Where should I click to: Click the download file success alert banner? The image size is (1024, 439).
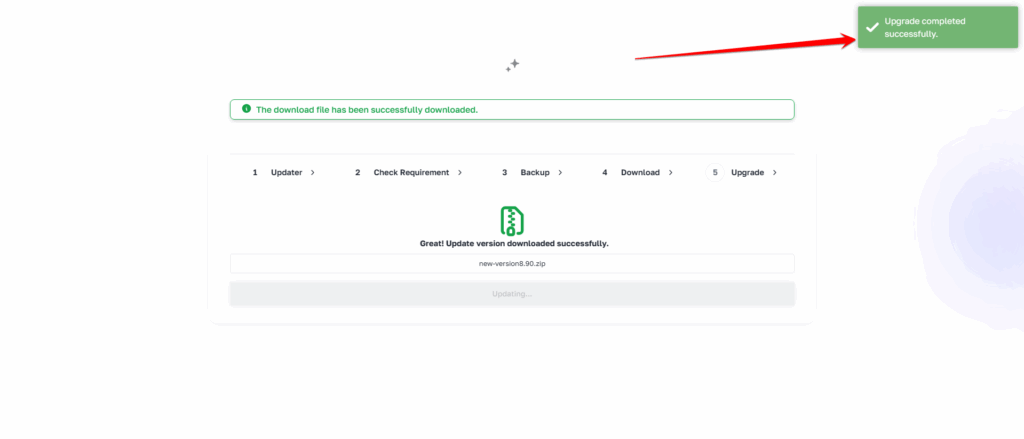[512, 109]
